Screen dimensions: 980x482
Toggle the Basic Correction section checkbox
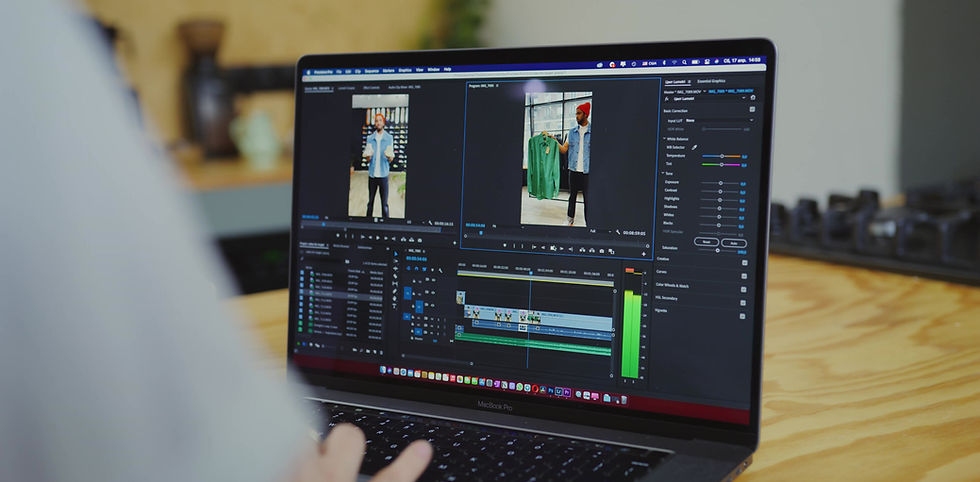coord(752,109)
